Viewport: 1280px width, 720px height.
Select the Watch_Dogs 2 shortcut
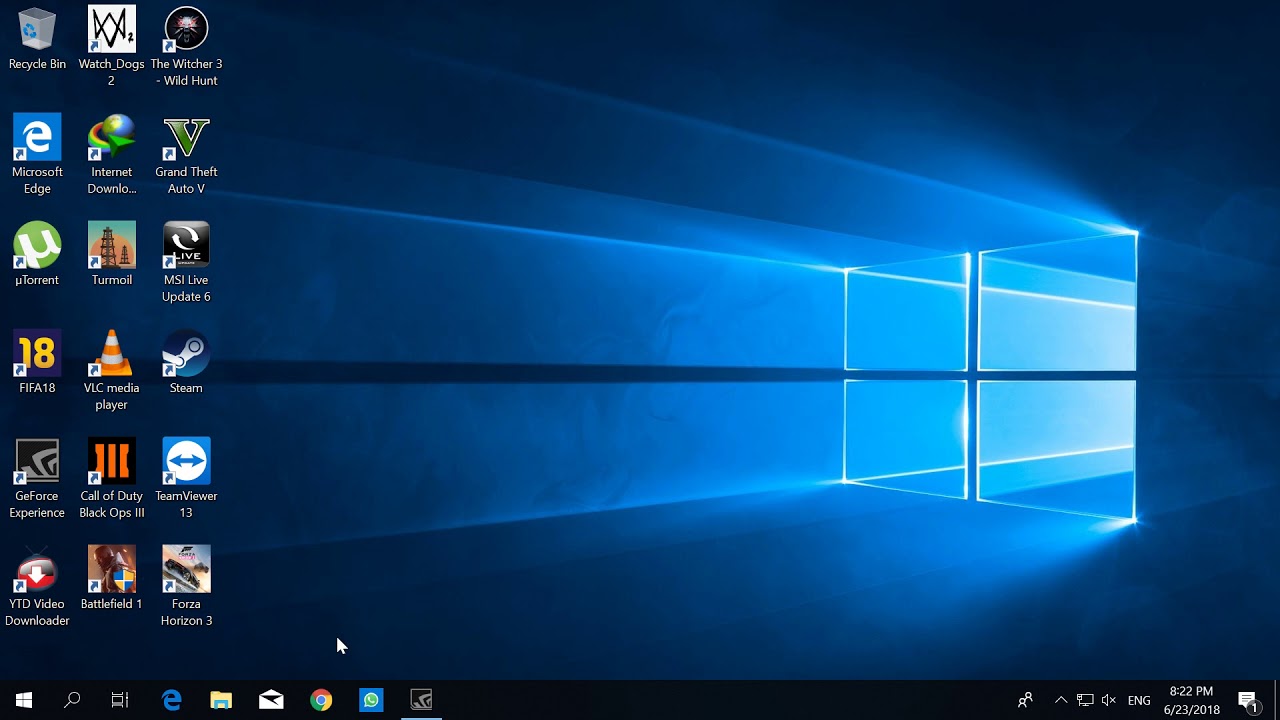pos(111,46)
